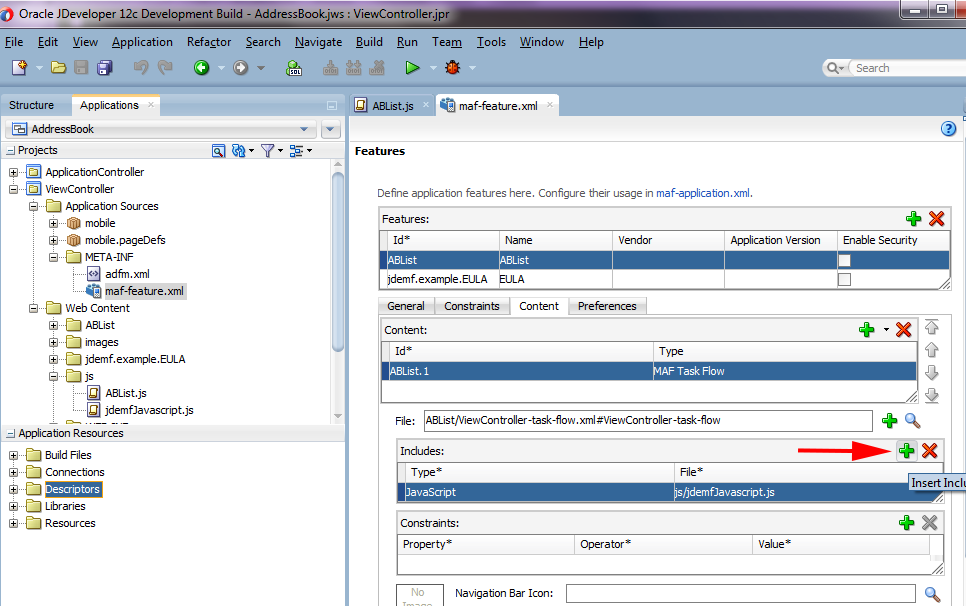Add a new feature with green plus

point(913,219)
